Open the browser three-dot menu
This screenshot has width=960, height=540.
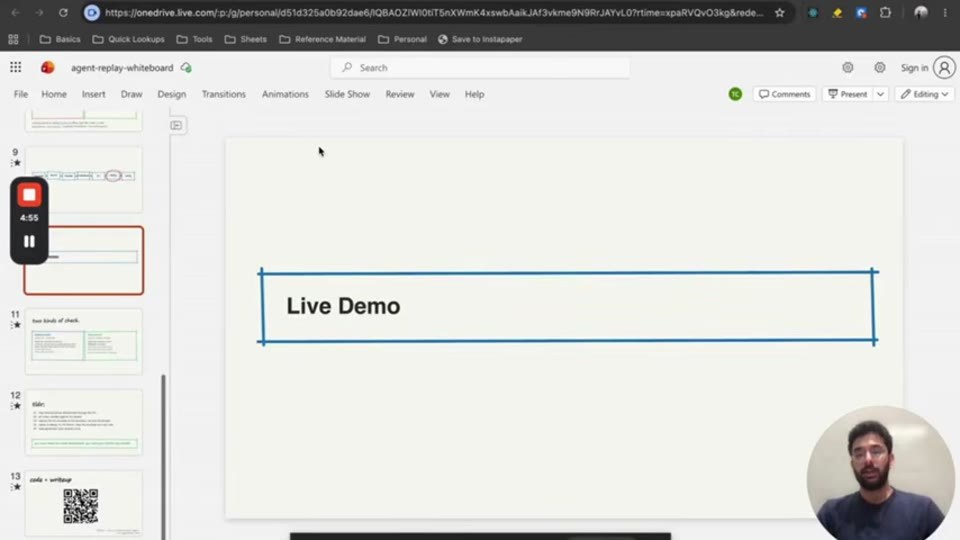click(x=945, y=12)
